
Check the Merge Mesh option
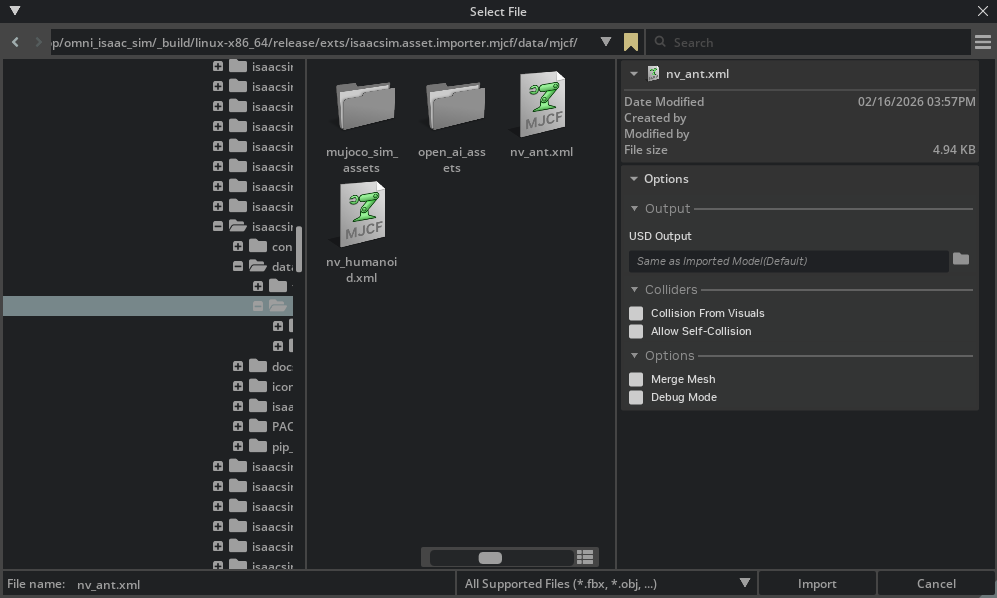(x=636, y=379)
